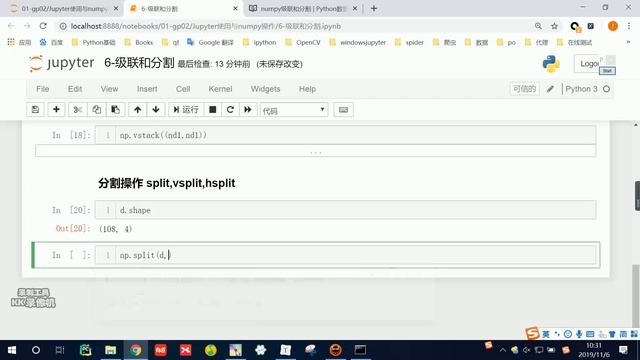Switch to the first browser tab 01-gp02/Jupyter
Screen dimensions: 640x360
coord(64,9)
